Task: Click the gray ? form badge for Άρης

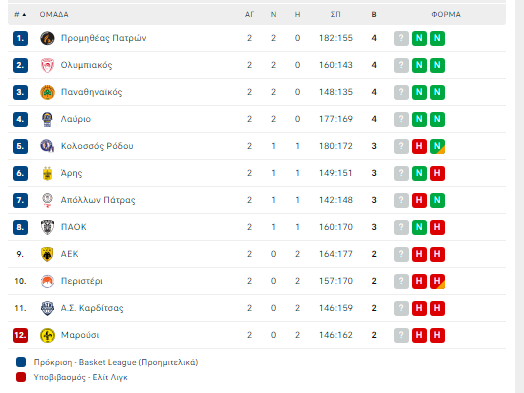Action: (401, 173)
